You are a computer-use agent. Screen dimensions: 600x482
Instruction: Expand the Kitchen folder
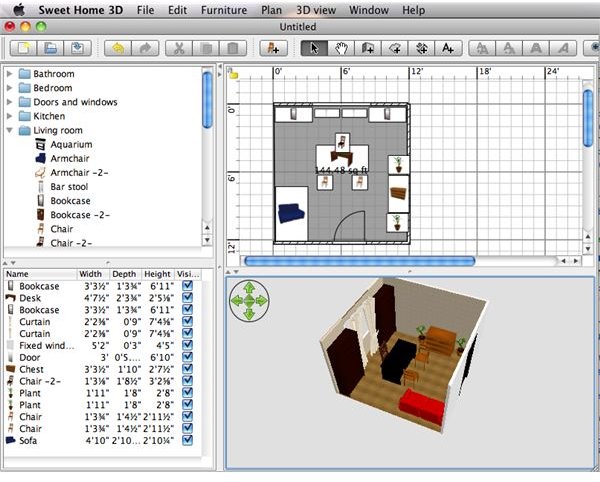[x=10, y=116]
